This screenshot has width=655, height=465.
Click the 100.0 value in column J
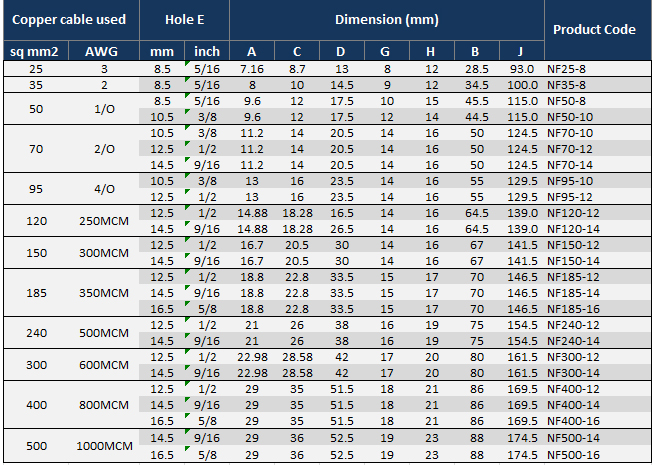click(x=523, y=85)
